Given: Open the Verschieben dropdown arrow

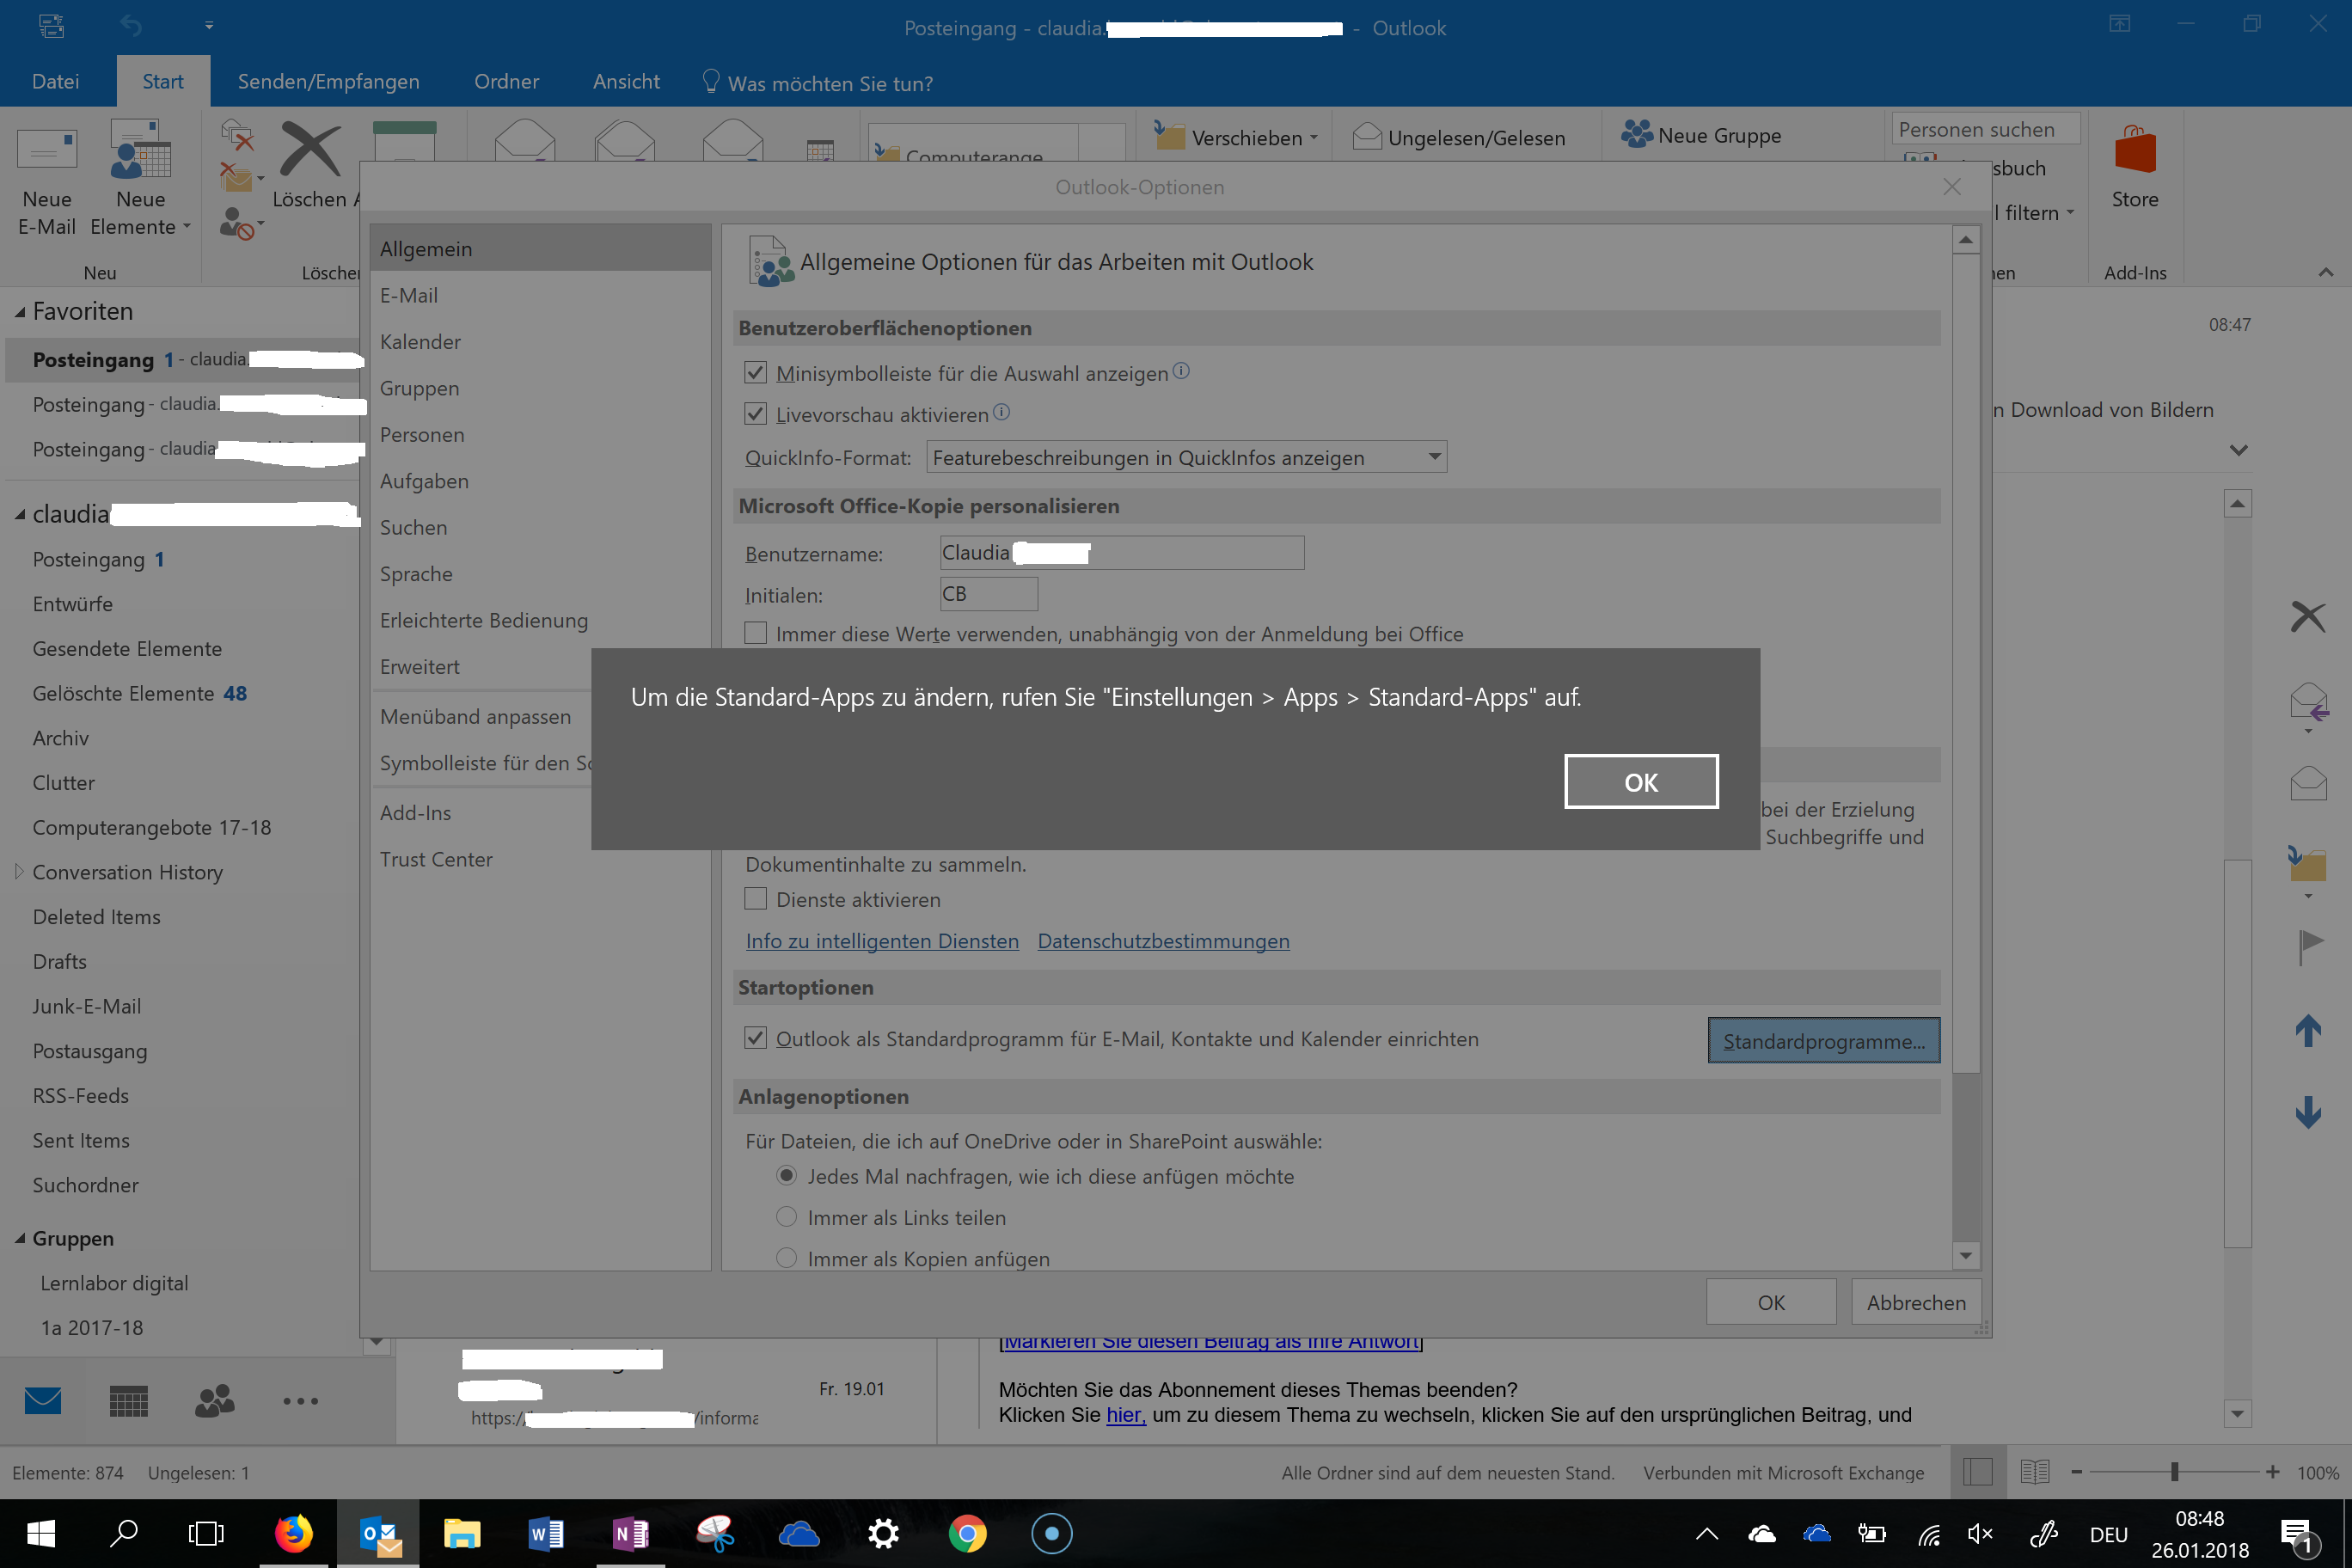Looking at the screenshot, I should pos(1313,138).
